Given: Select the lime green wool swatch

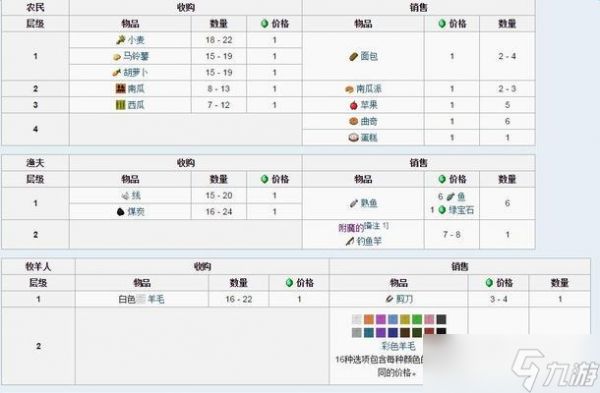Looking at the screenshot, I should click(x=417, y=320).
